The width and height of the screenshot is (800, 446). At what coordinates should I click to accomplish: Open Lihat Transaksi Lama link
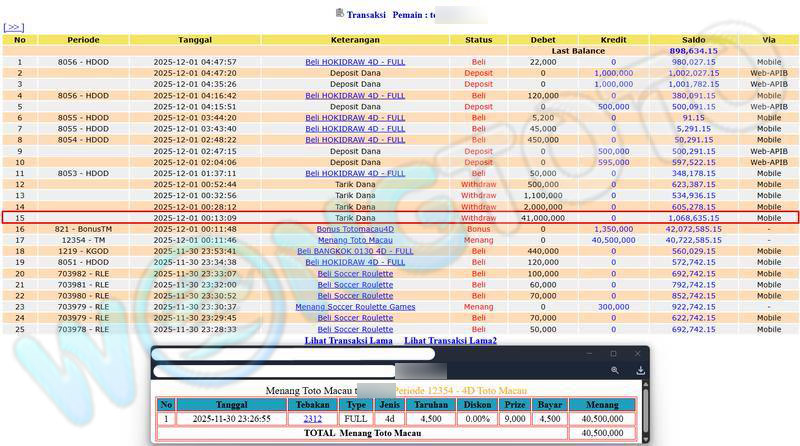(349, 341)
